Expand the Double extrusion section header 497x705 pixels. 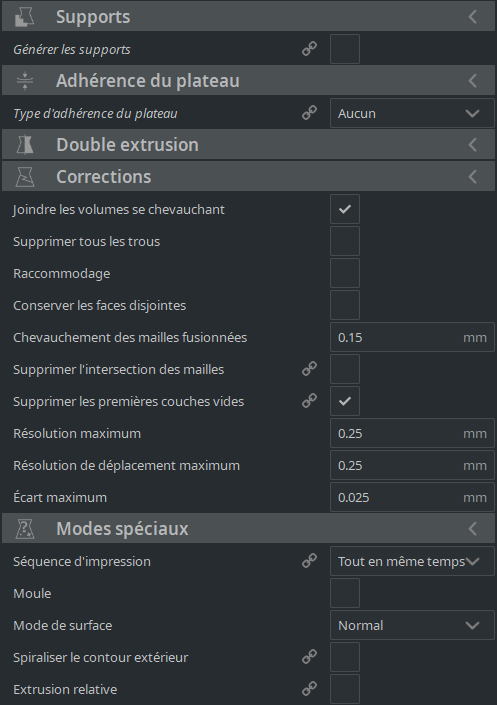248,145
